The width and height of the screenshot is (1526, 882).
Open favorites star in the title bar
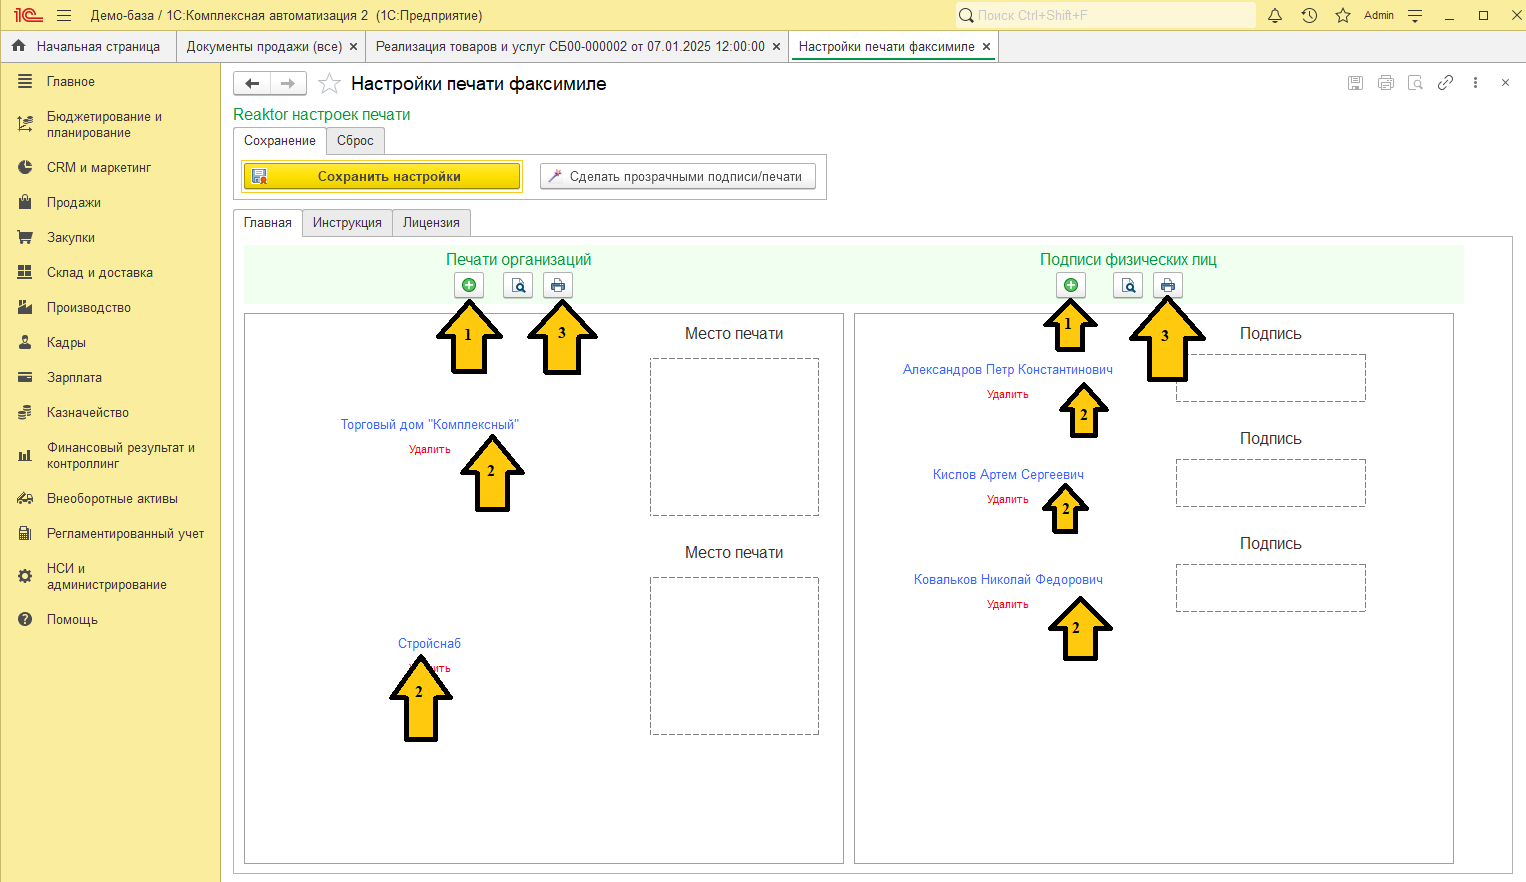point(1343,15)
